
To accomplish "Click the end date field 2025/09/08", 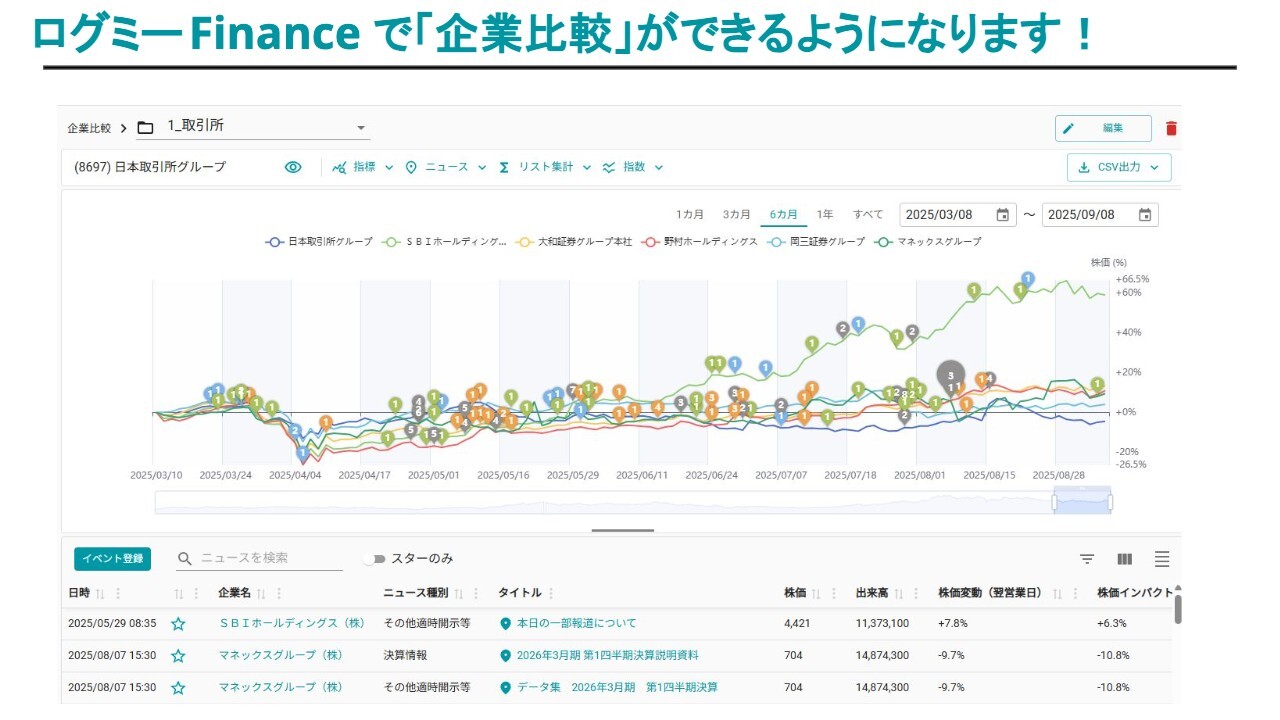I will [x=1100, y=215].
